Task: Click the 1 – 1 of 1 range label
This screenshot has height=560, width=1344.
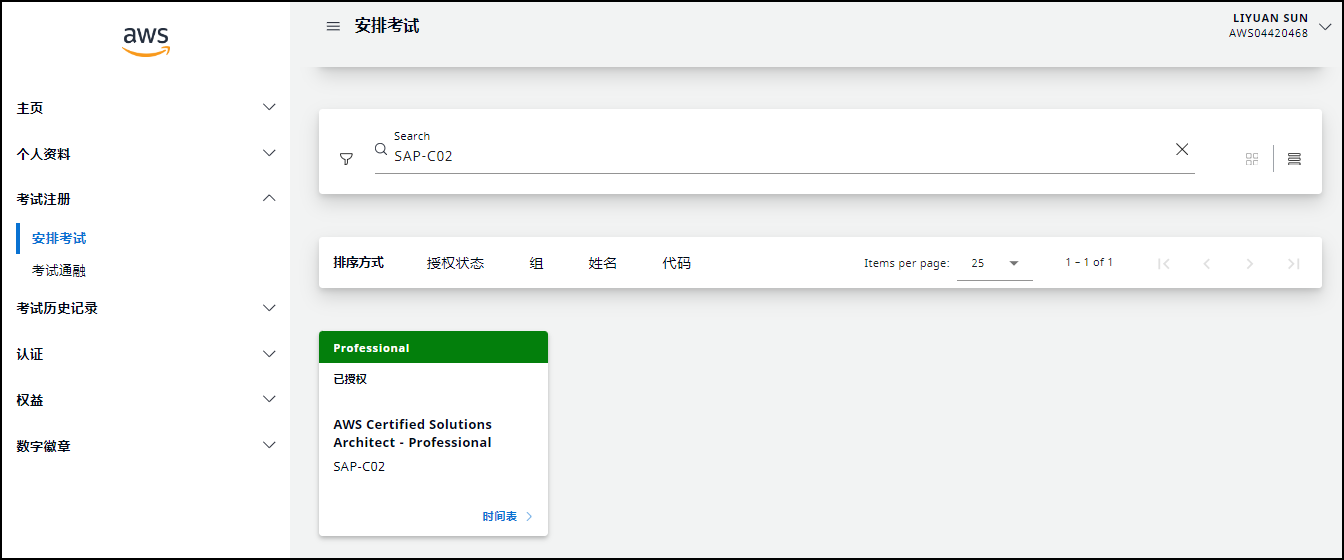Action: 1089,262
